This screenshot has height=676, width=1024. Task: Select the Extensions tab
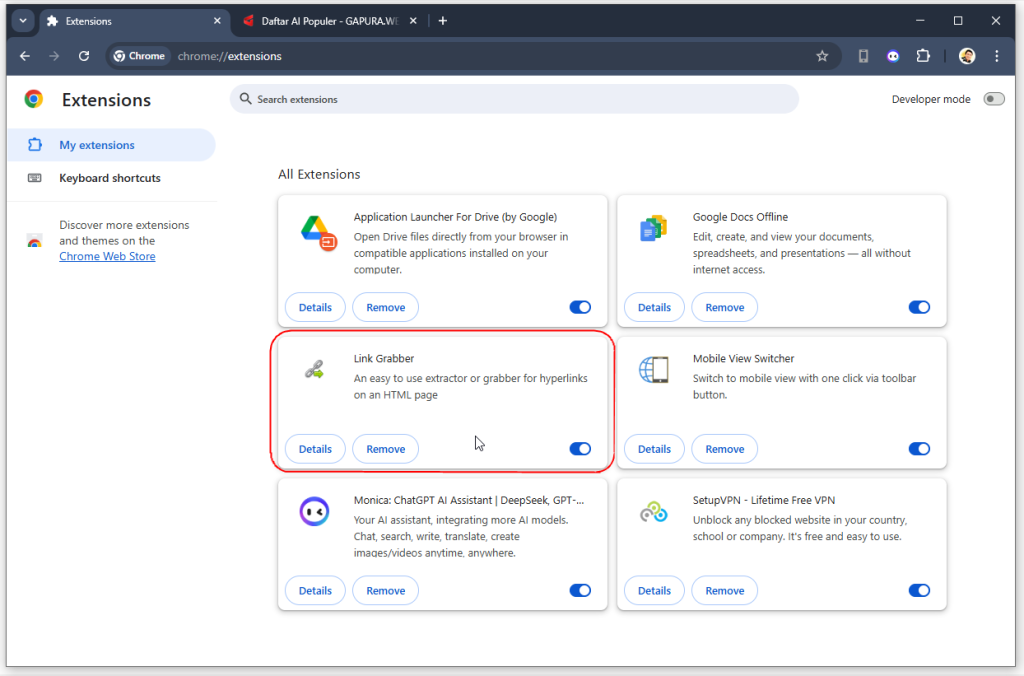pos(134,21)
